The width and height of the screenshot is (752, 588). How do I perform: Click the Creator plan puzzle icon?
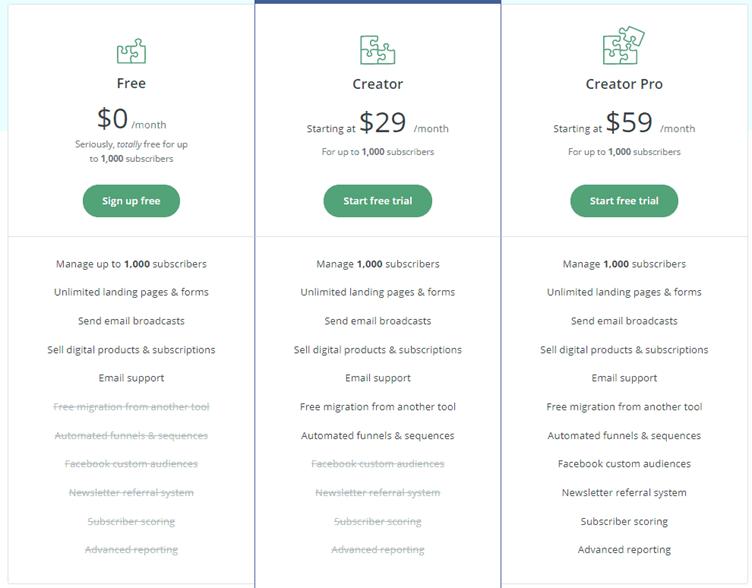tap(378, 50)
